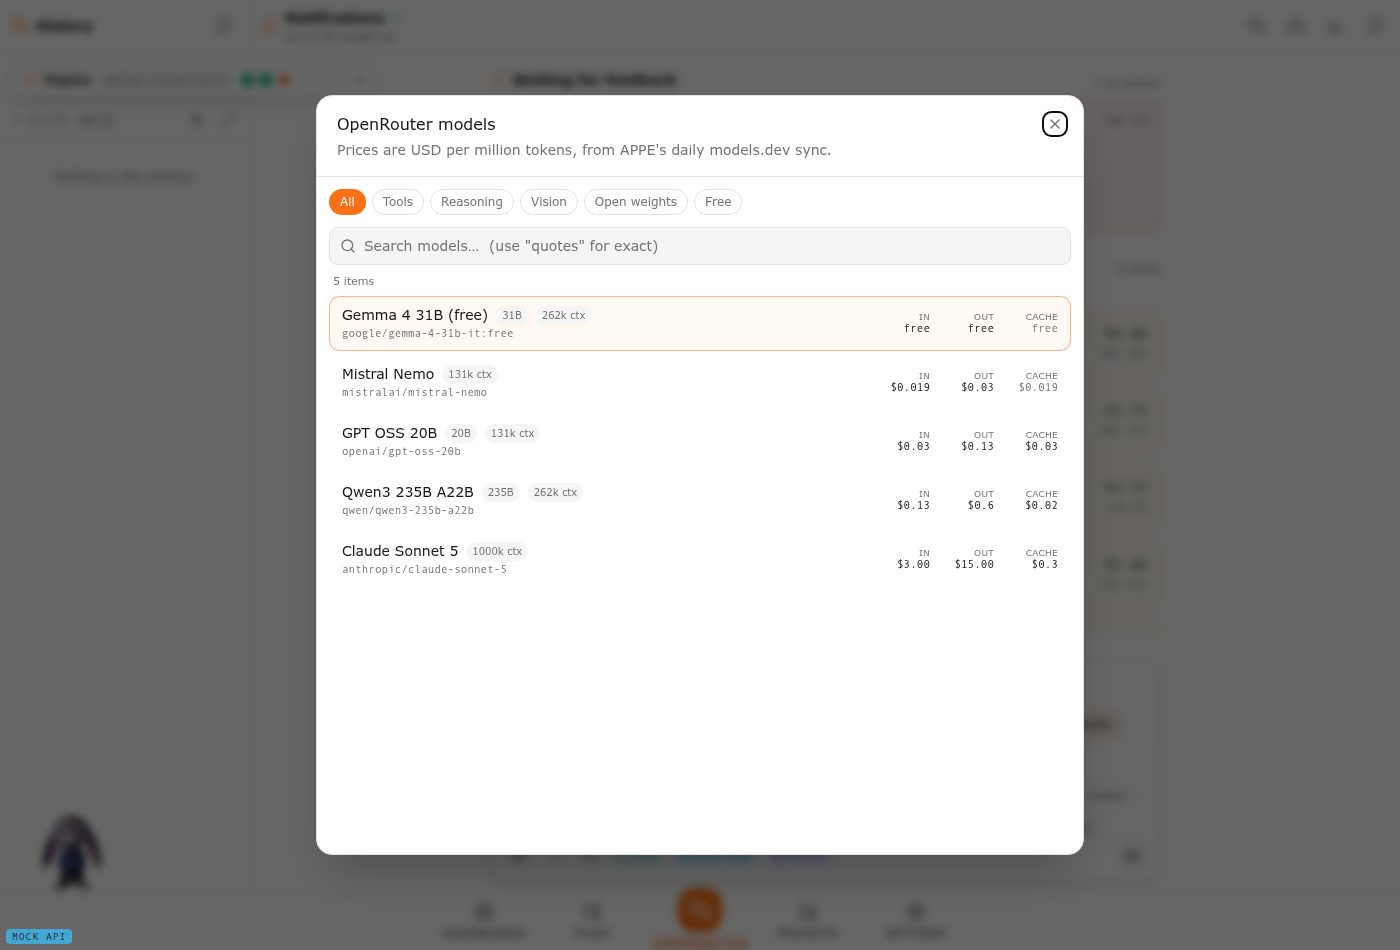Click the MOCK API badge
The height and width of the screenshot is (950, 1400).
point(39,937)
